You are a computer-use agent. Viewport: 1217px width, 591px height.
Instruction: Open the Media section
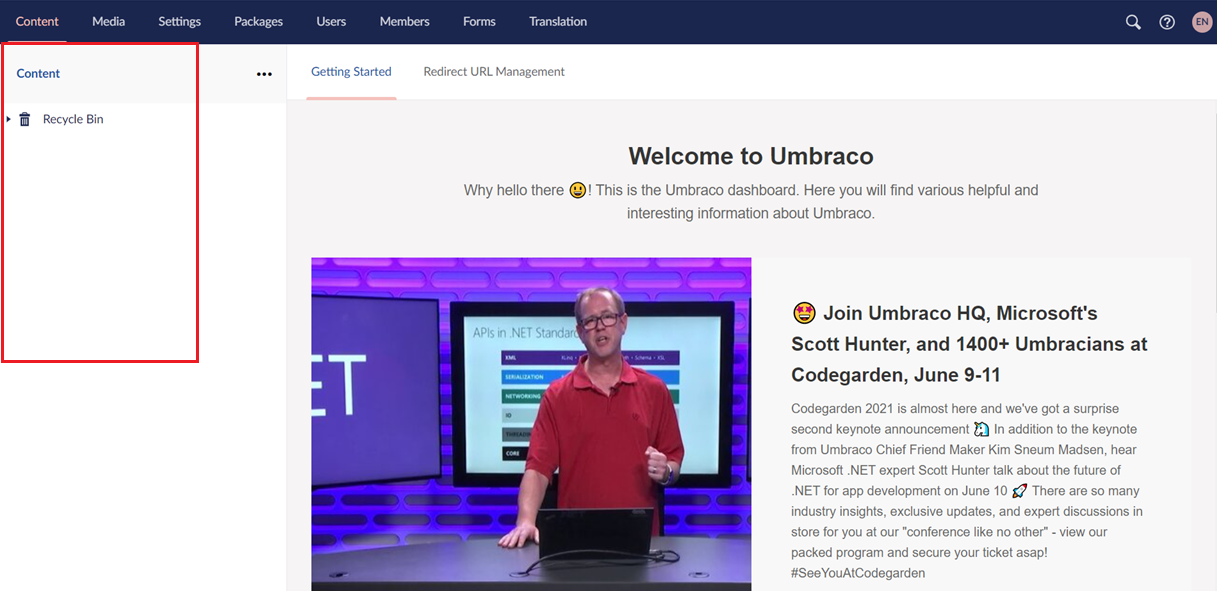[x=108, y=22]
